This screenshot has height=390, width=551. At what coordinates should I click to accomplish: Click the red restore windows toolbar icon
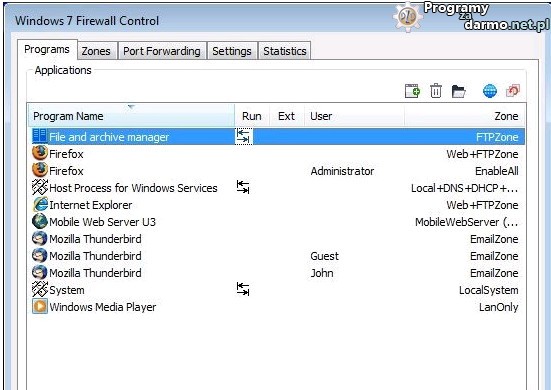point(513,91)
